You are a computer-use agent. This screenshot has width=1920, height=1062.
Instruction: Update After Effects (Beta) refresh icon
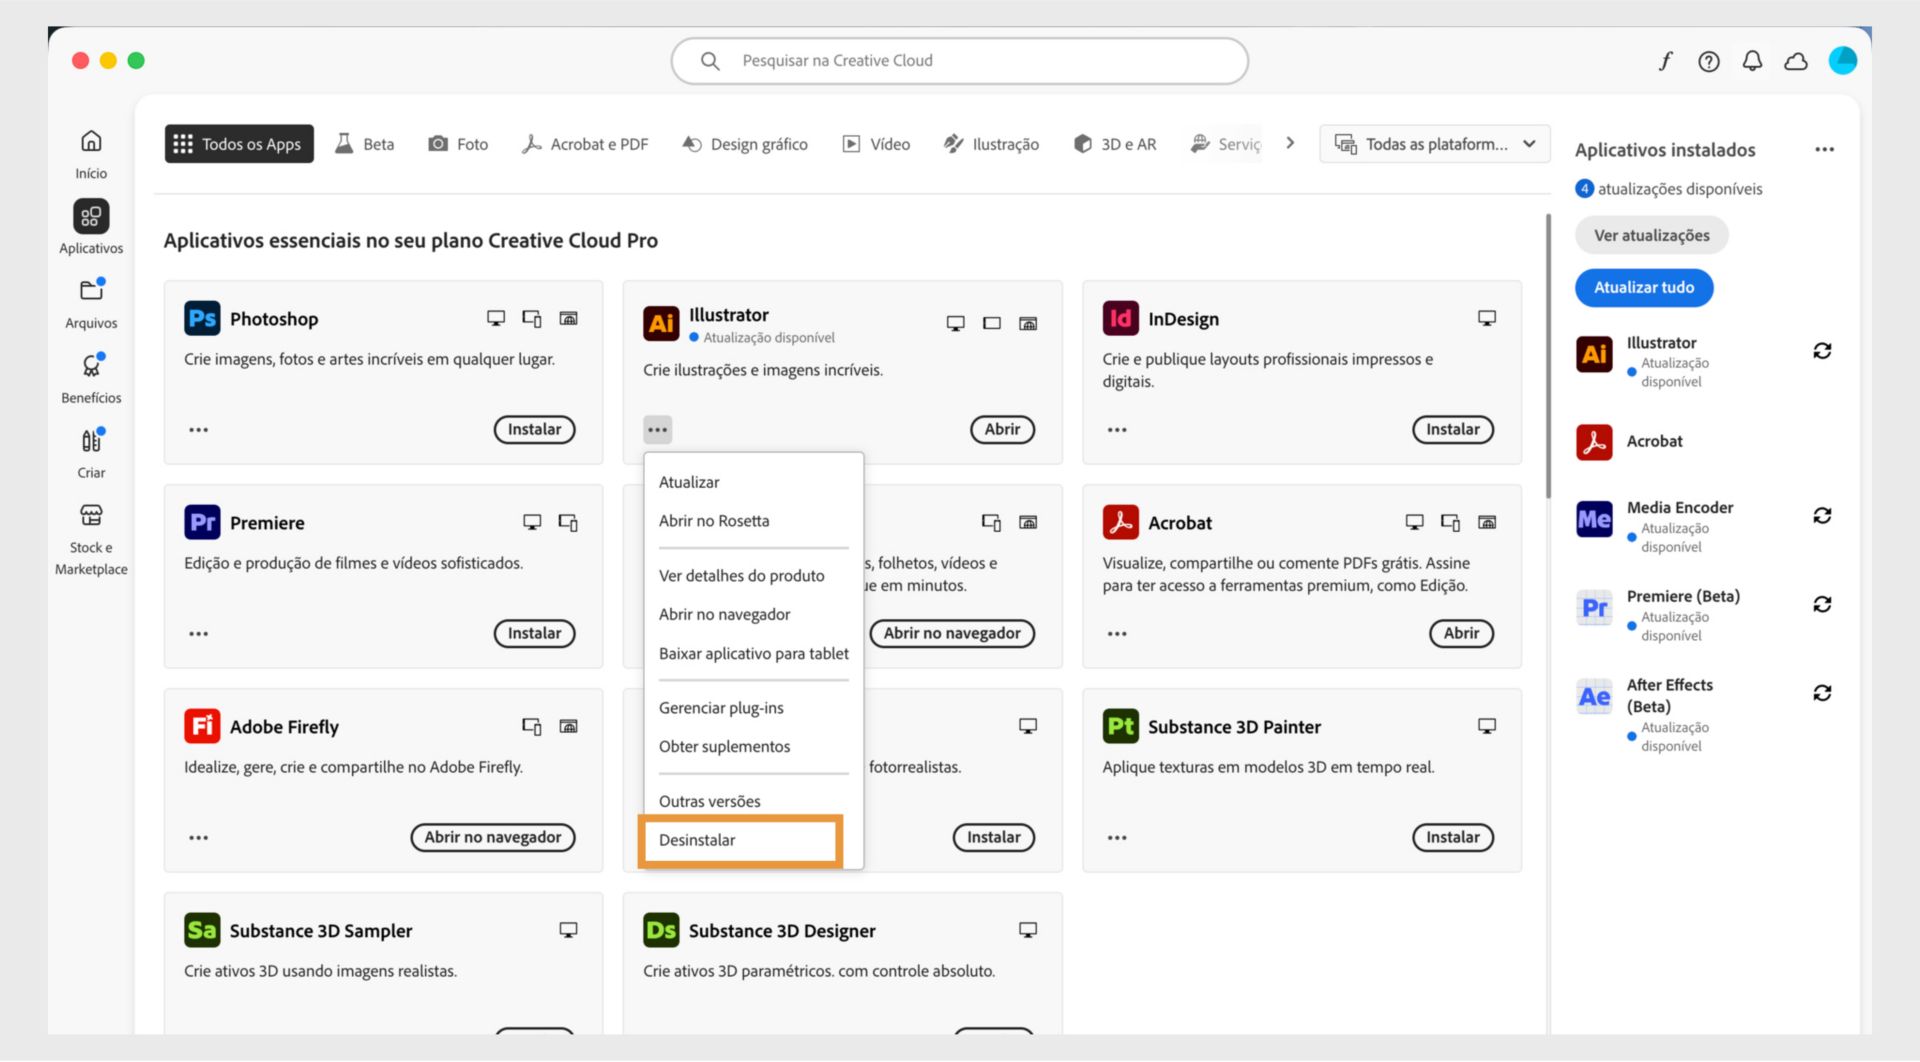(1822, 693)
